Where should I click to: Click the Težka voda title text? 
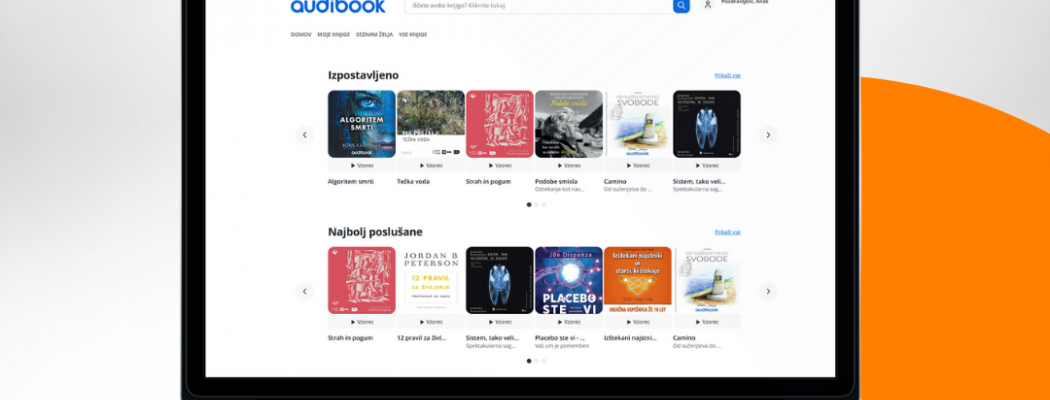(413, 182)
